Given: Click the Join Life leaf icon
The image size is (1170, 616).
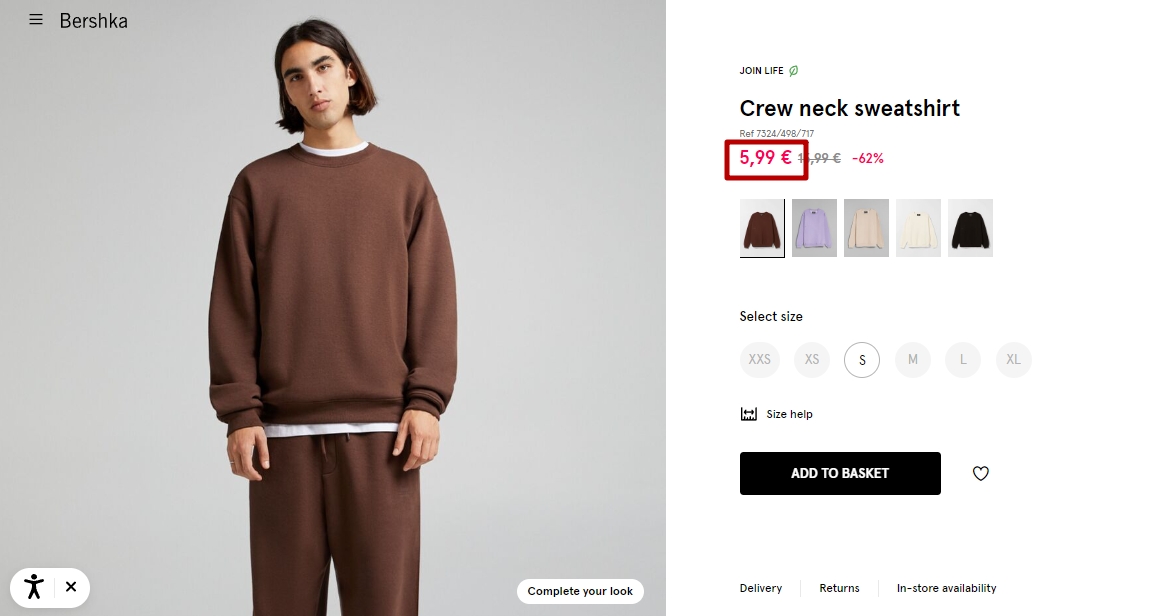Looking at the screenshot, I should [x=794, y=71].
